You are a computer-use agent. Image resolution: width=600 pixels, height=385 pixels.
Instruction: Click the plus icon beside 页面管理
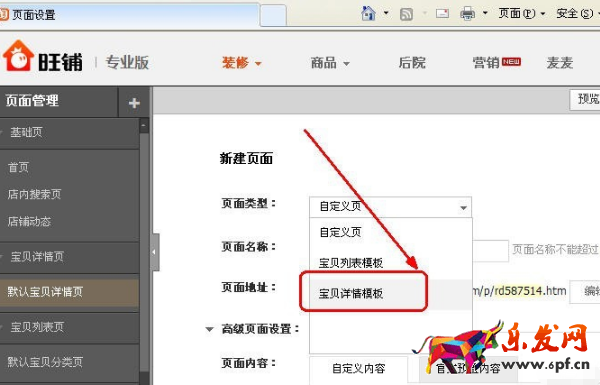134,103
